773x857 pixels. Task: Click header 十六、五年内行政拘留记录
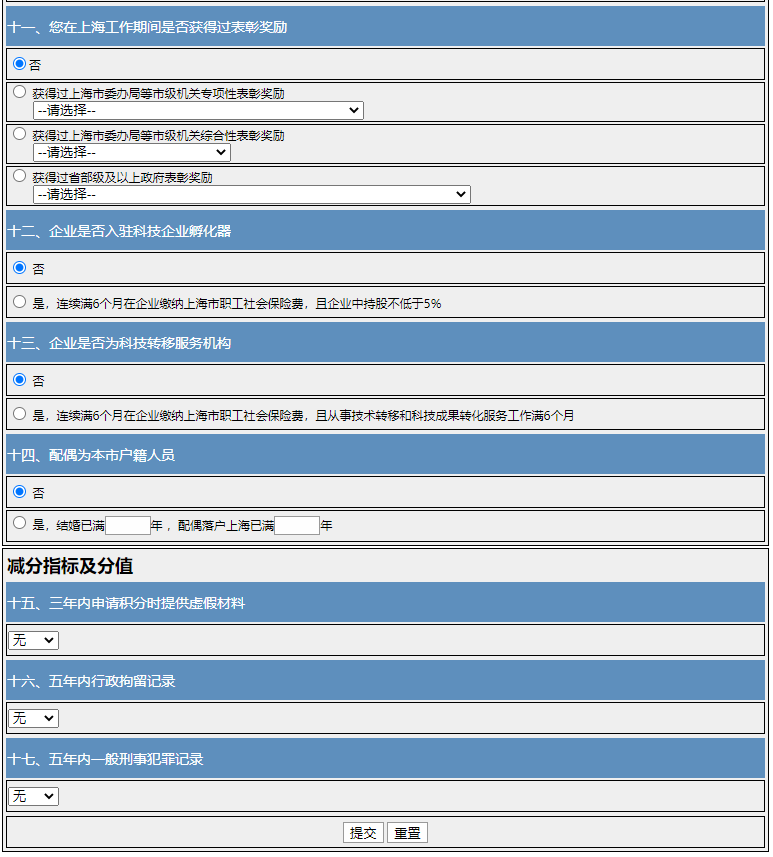385,681
